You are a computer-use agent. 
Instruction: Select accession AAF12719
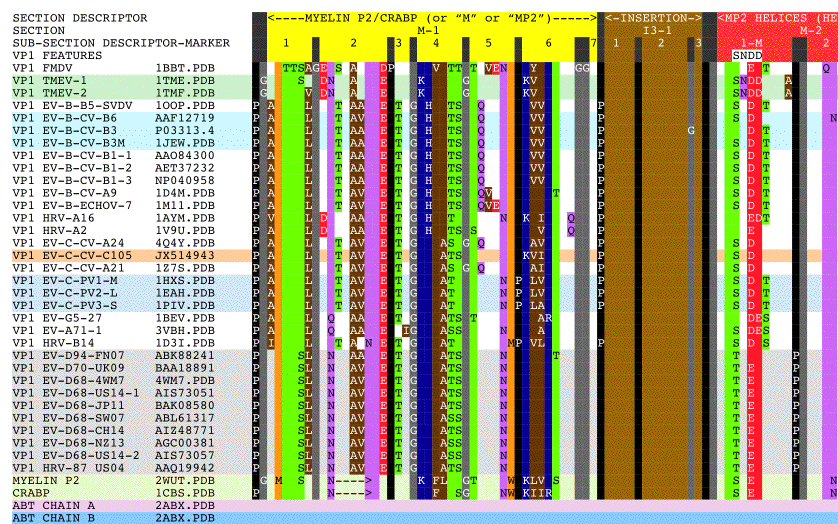(x=185, y=118)
